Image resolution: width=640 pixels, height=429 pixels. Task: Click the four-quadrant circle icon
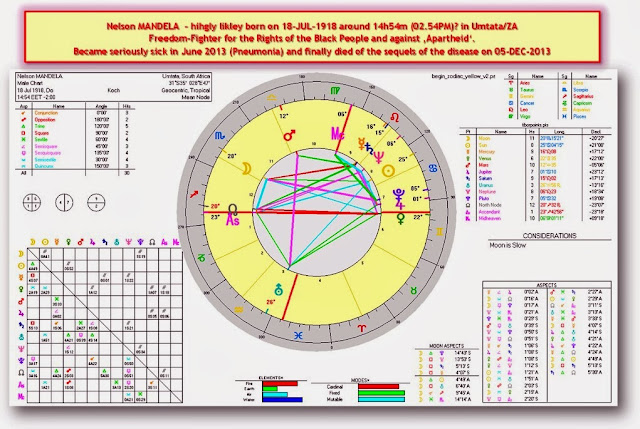click(32, 202)
